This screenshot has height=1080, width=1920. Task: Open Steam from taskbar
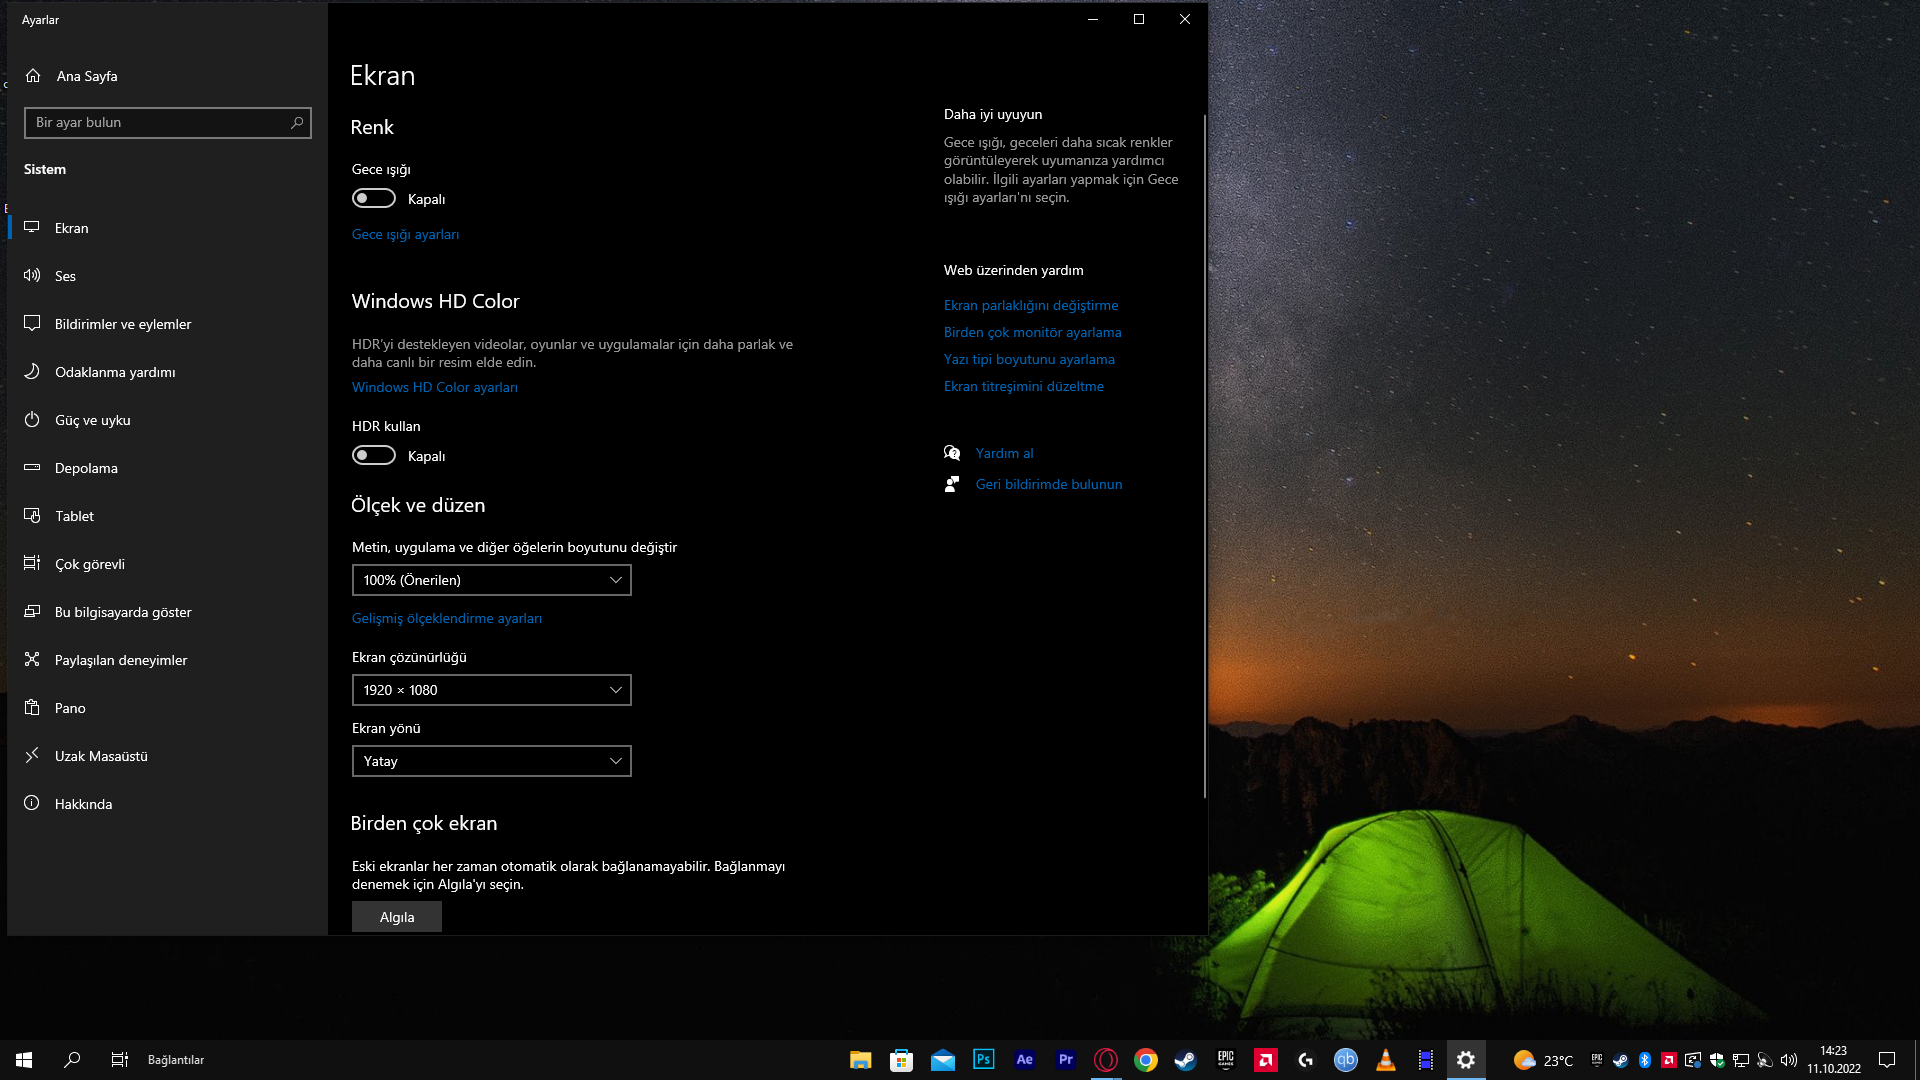(1186, 1060)
